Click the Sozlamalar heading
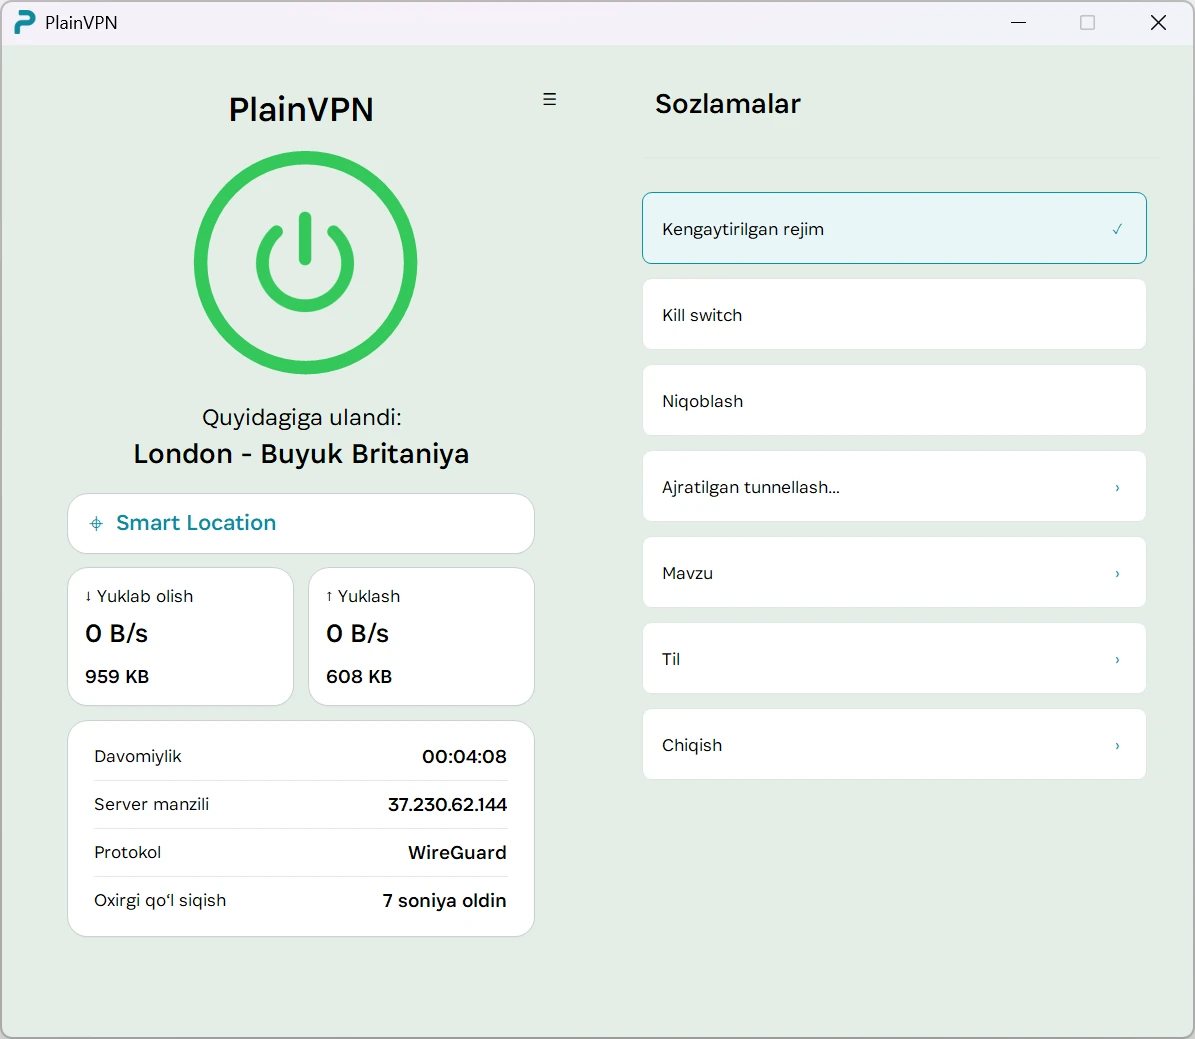The image size is (1195, 1039). pyautogui.click(x=728, y=104)
